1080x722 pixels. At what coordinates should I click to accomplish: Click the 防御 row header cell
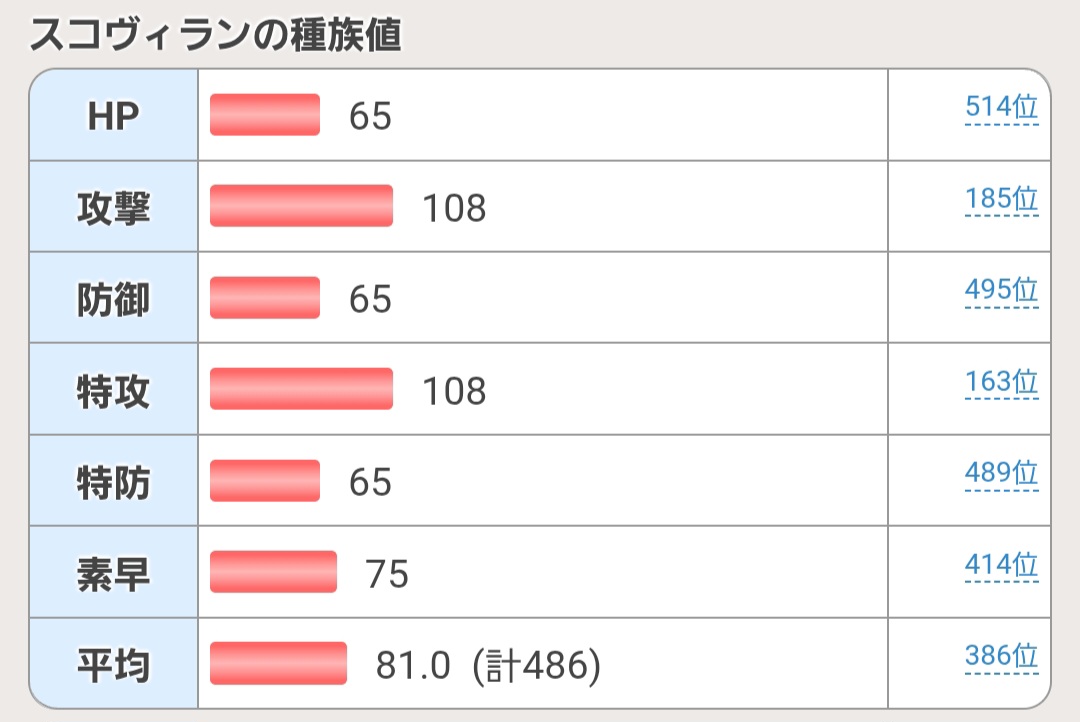113,299
